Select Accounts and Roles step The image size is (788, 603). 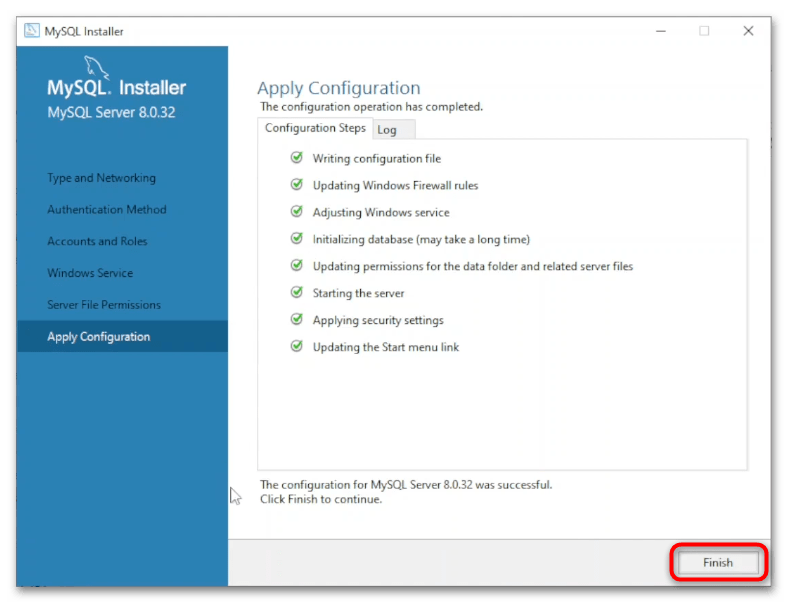(x=97, y=241)
